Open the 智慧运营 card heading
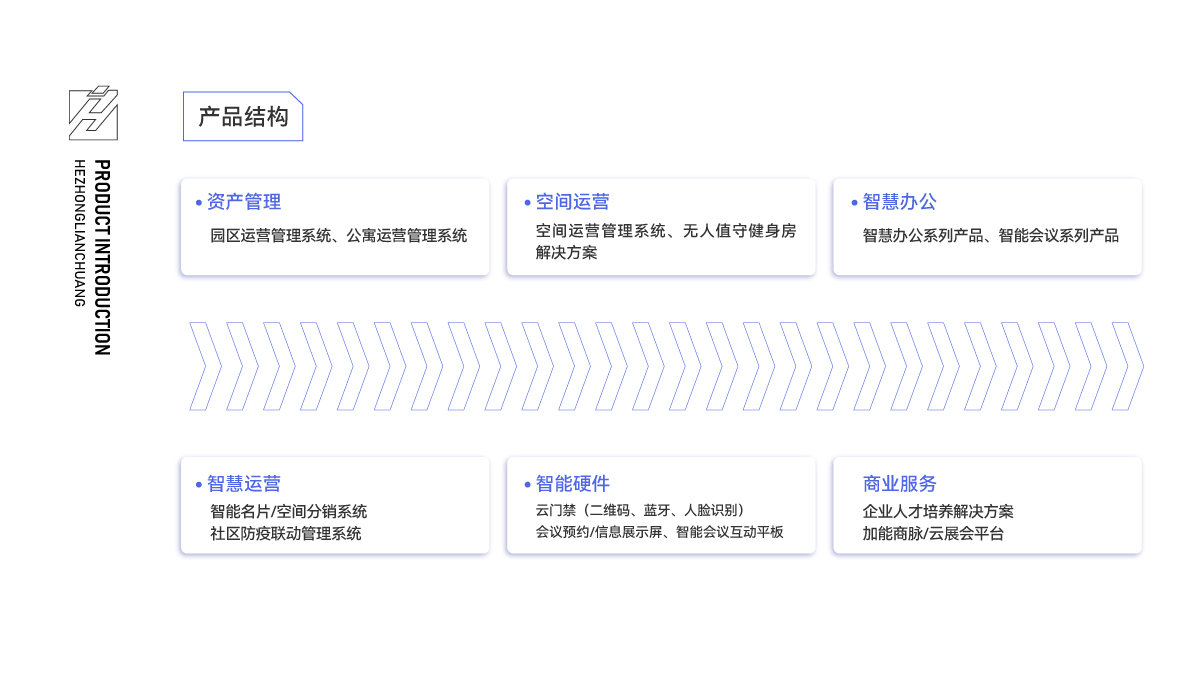This screenshot has height=684, width=1200. pyautogui.click(x=244, y=484)
